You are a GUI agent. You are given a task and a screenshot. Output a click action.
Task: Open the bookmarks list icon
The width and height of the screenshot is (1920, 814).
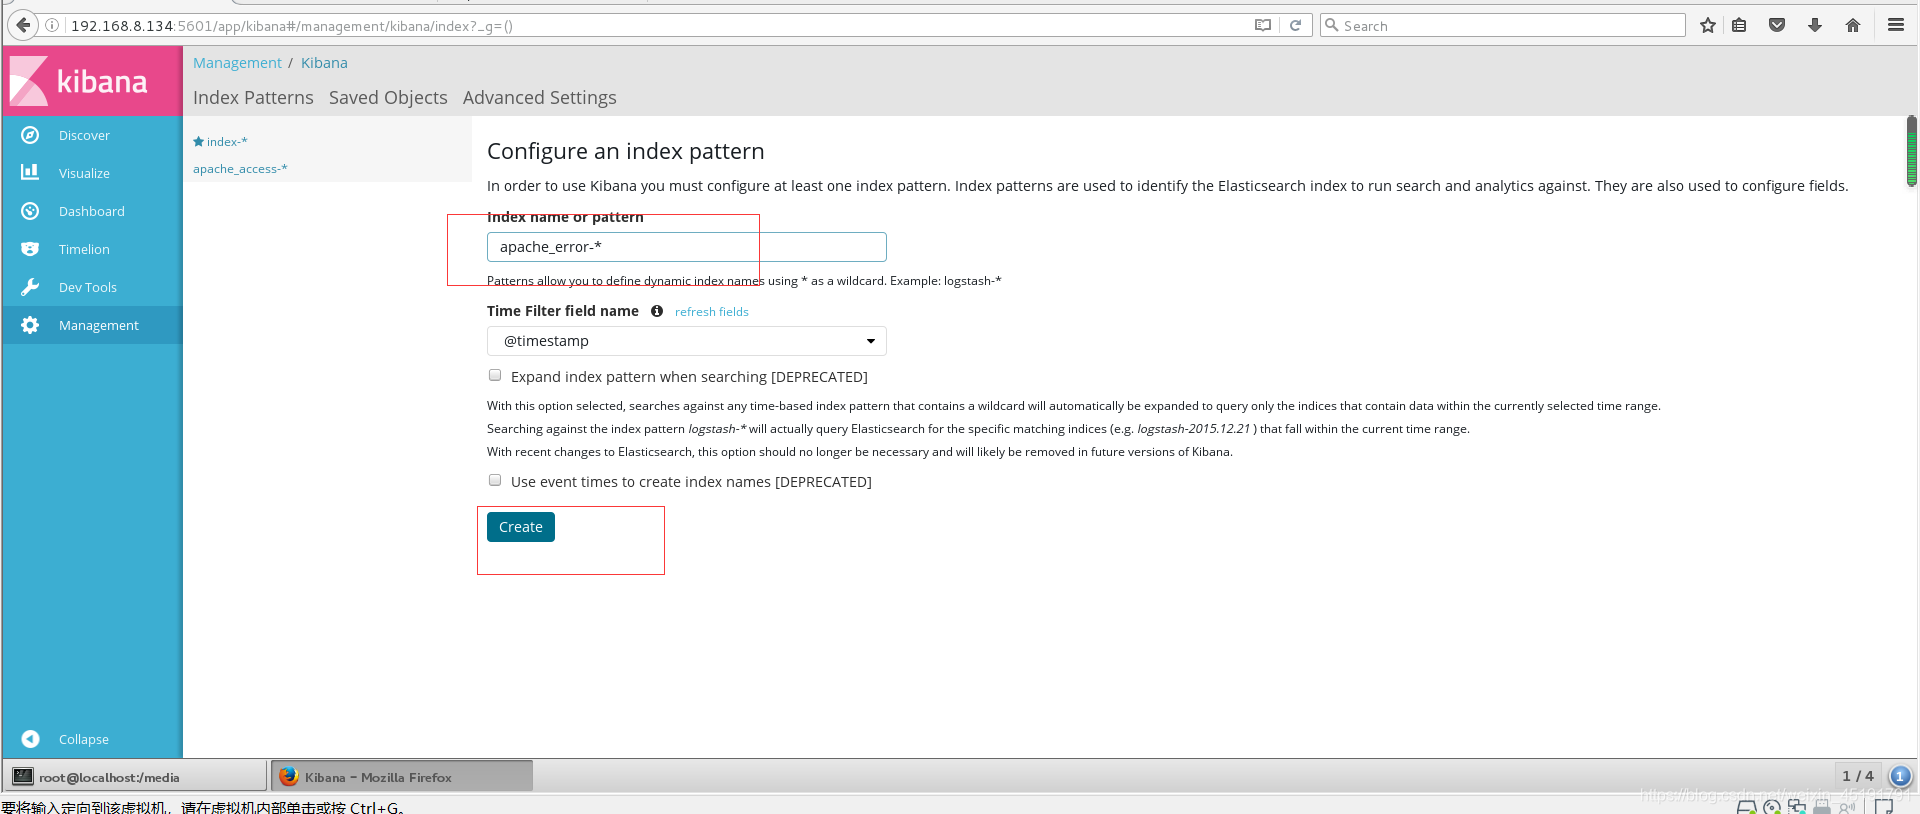point(1740,25)
